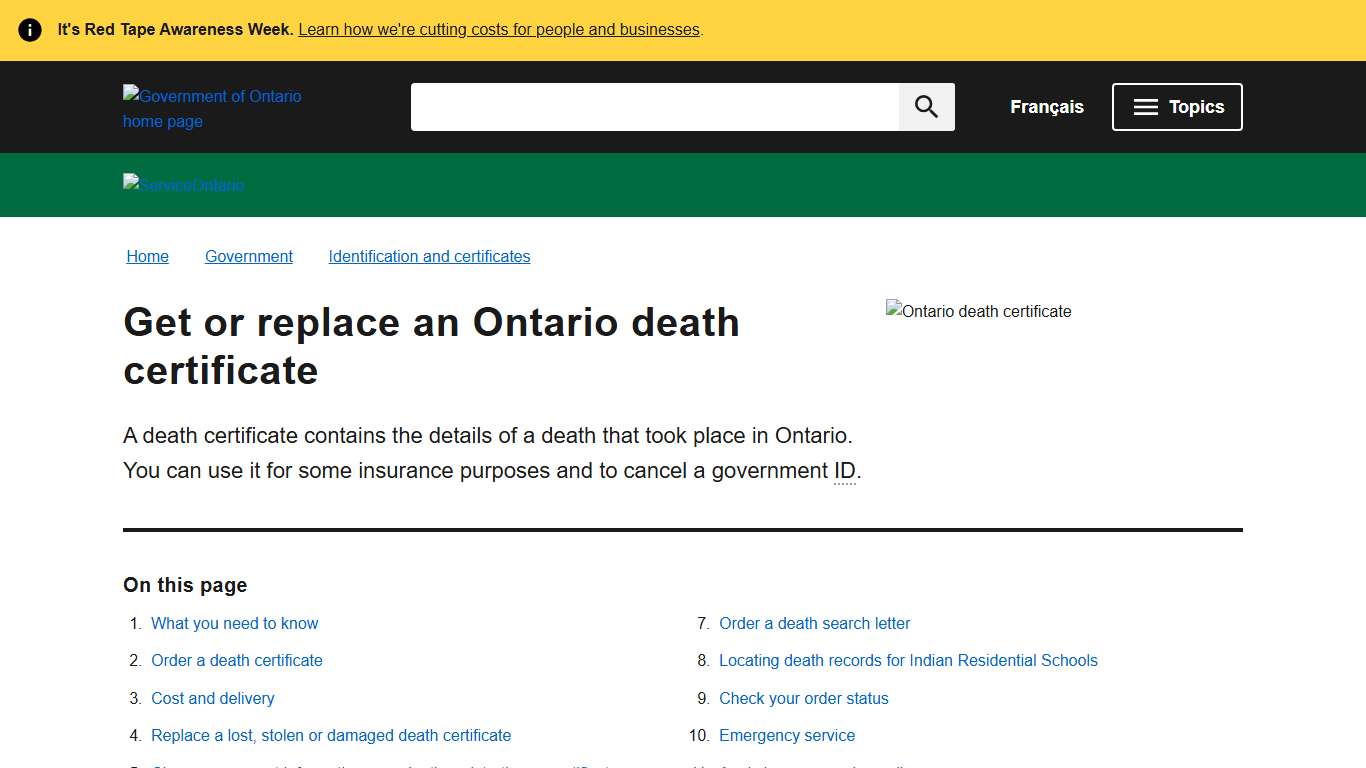Open the Home breadcrumb link
Image resolution: width=1366 pixels, height=768 pixels.
click(x=147, y=256)
